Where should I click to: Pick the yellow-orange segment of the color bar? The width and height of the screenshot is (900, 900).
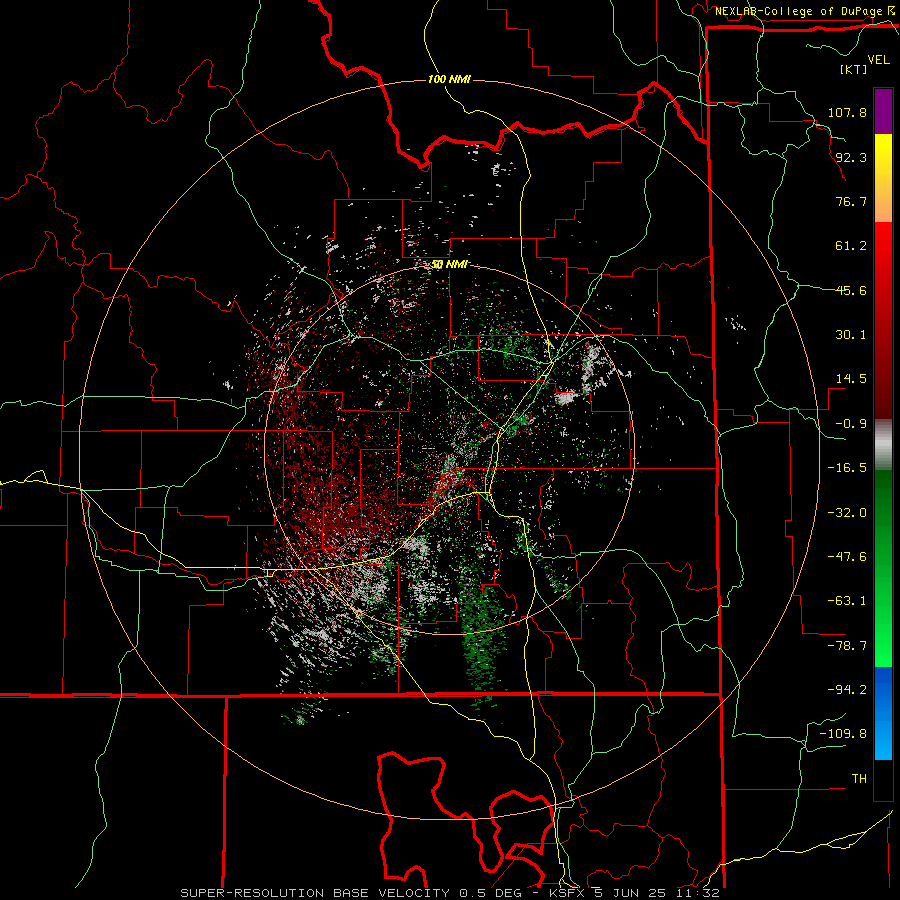(883, 178)
